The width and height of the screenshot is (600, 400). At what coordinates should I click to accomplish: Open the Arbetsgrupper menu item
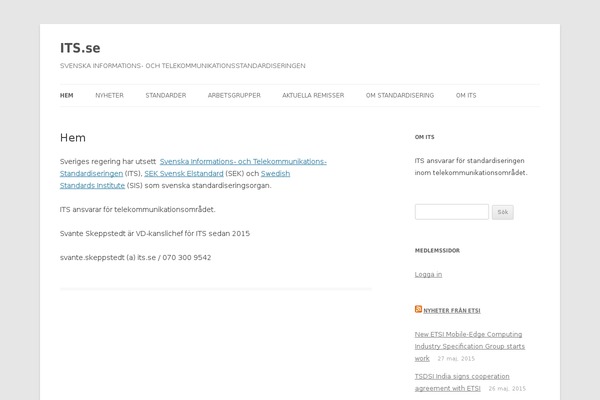coord(234,95)
